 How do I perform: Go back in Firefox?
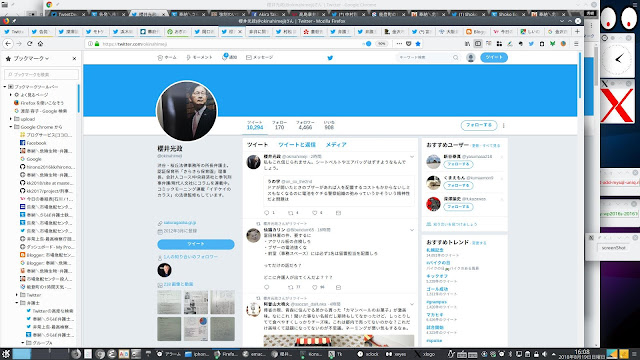(x=8, y=44)
